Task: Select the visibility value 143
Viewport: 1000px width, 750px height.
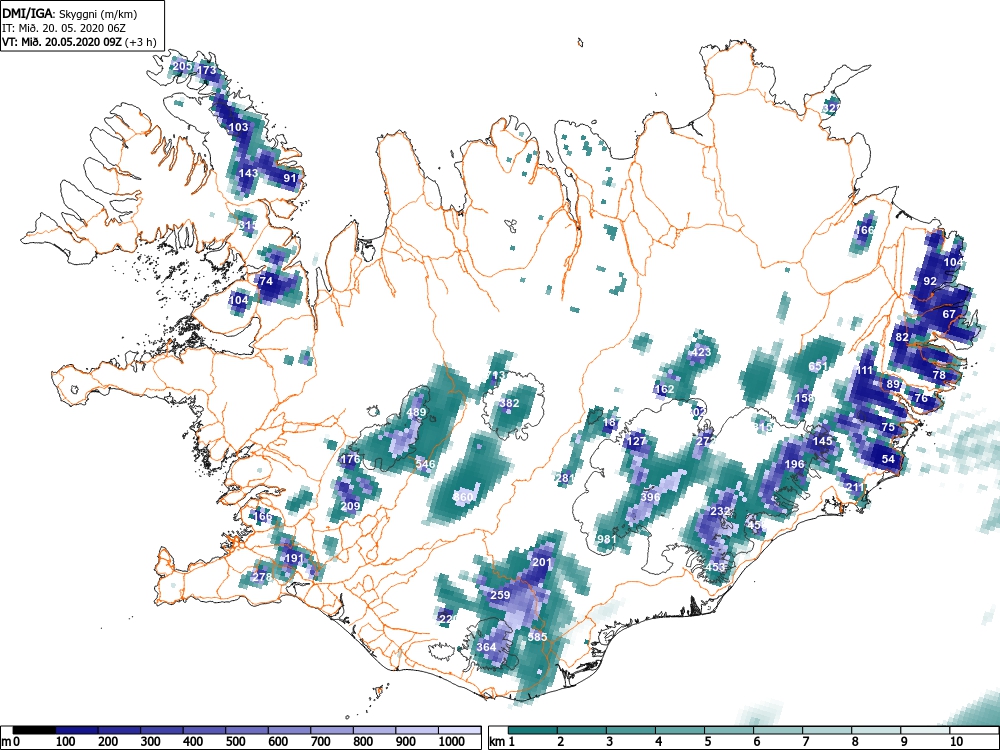Action: tap(248, 173)
